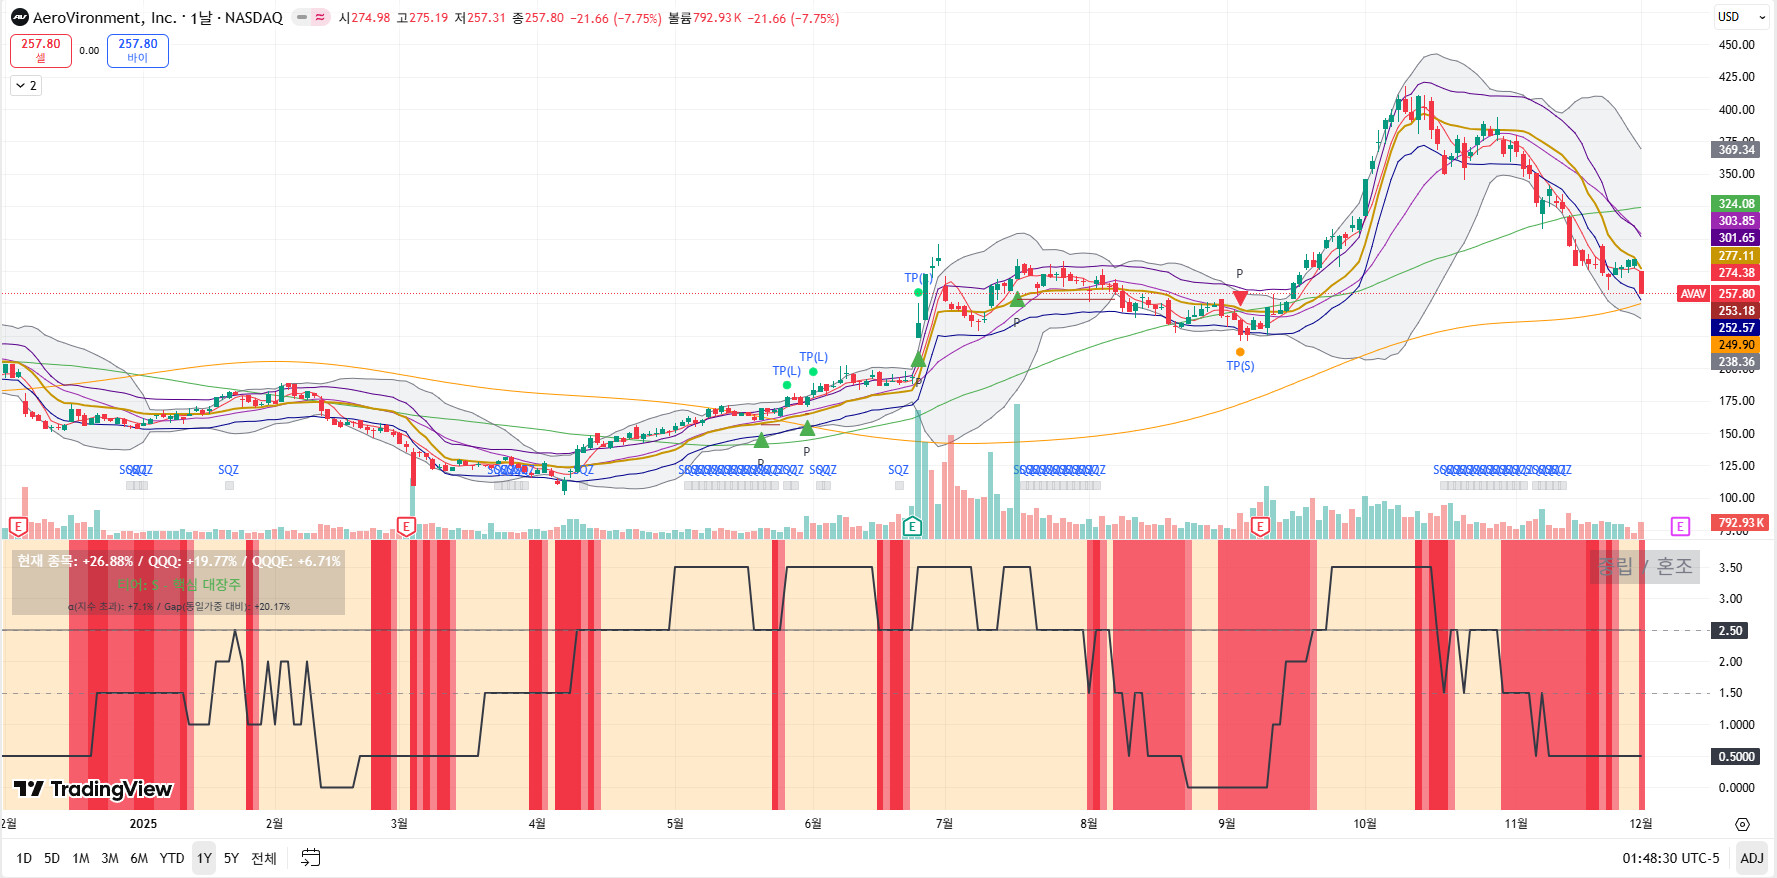This screenshot has height=878, width=1777.
Task: Choose the YTD time range
Action: (x=172, y=858)
